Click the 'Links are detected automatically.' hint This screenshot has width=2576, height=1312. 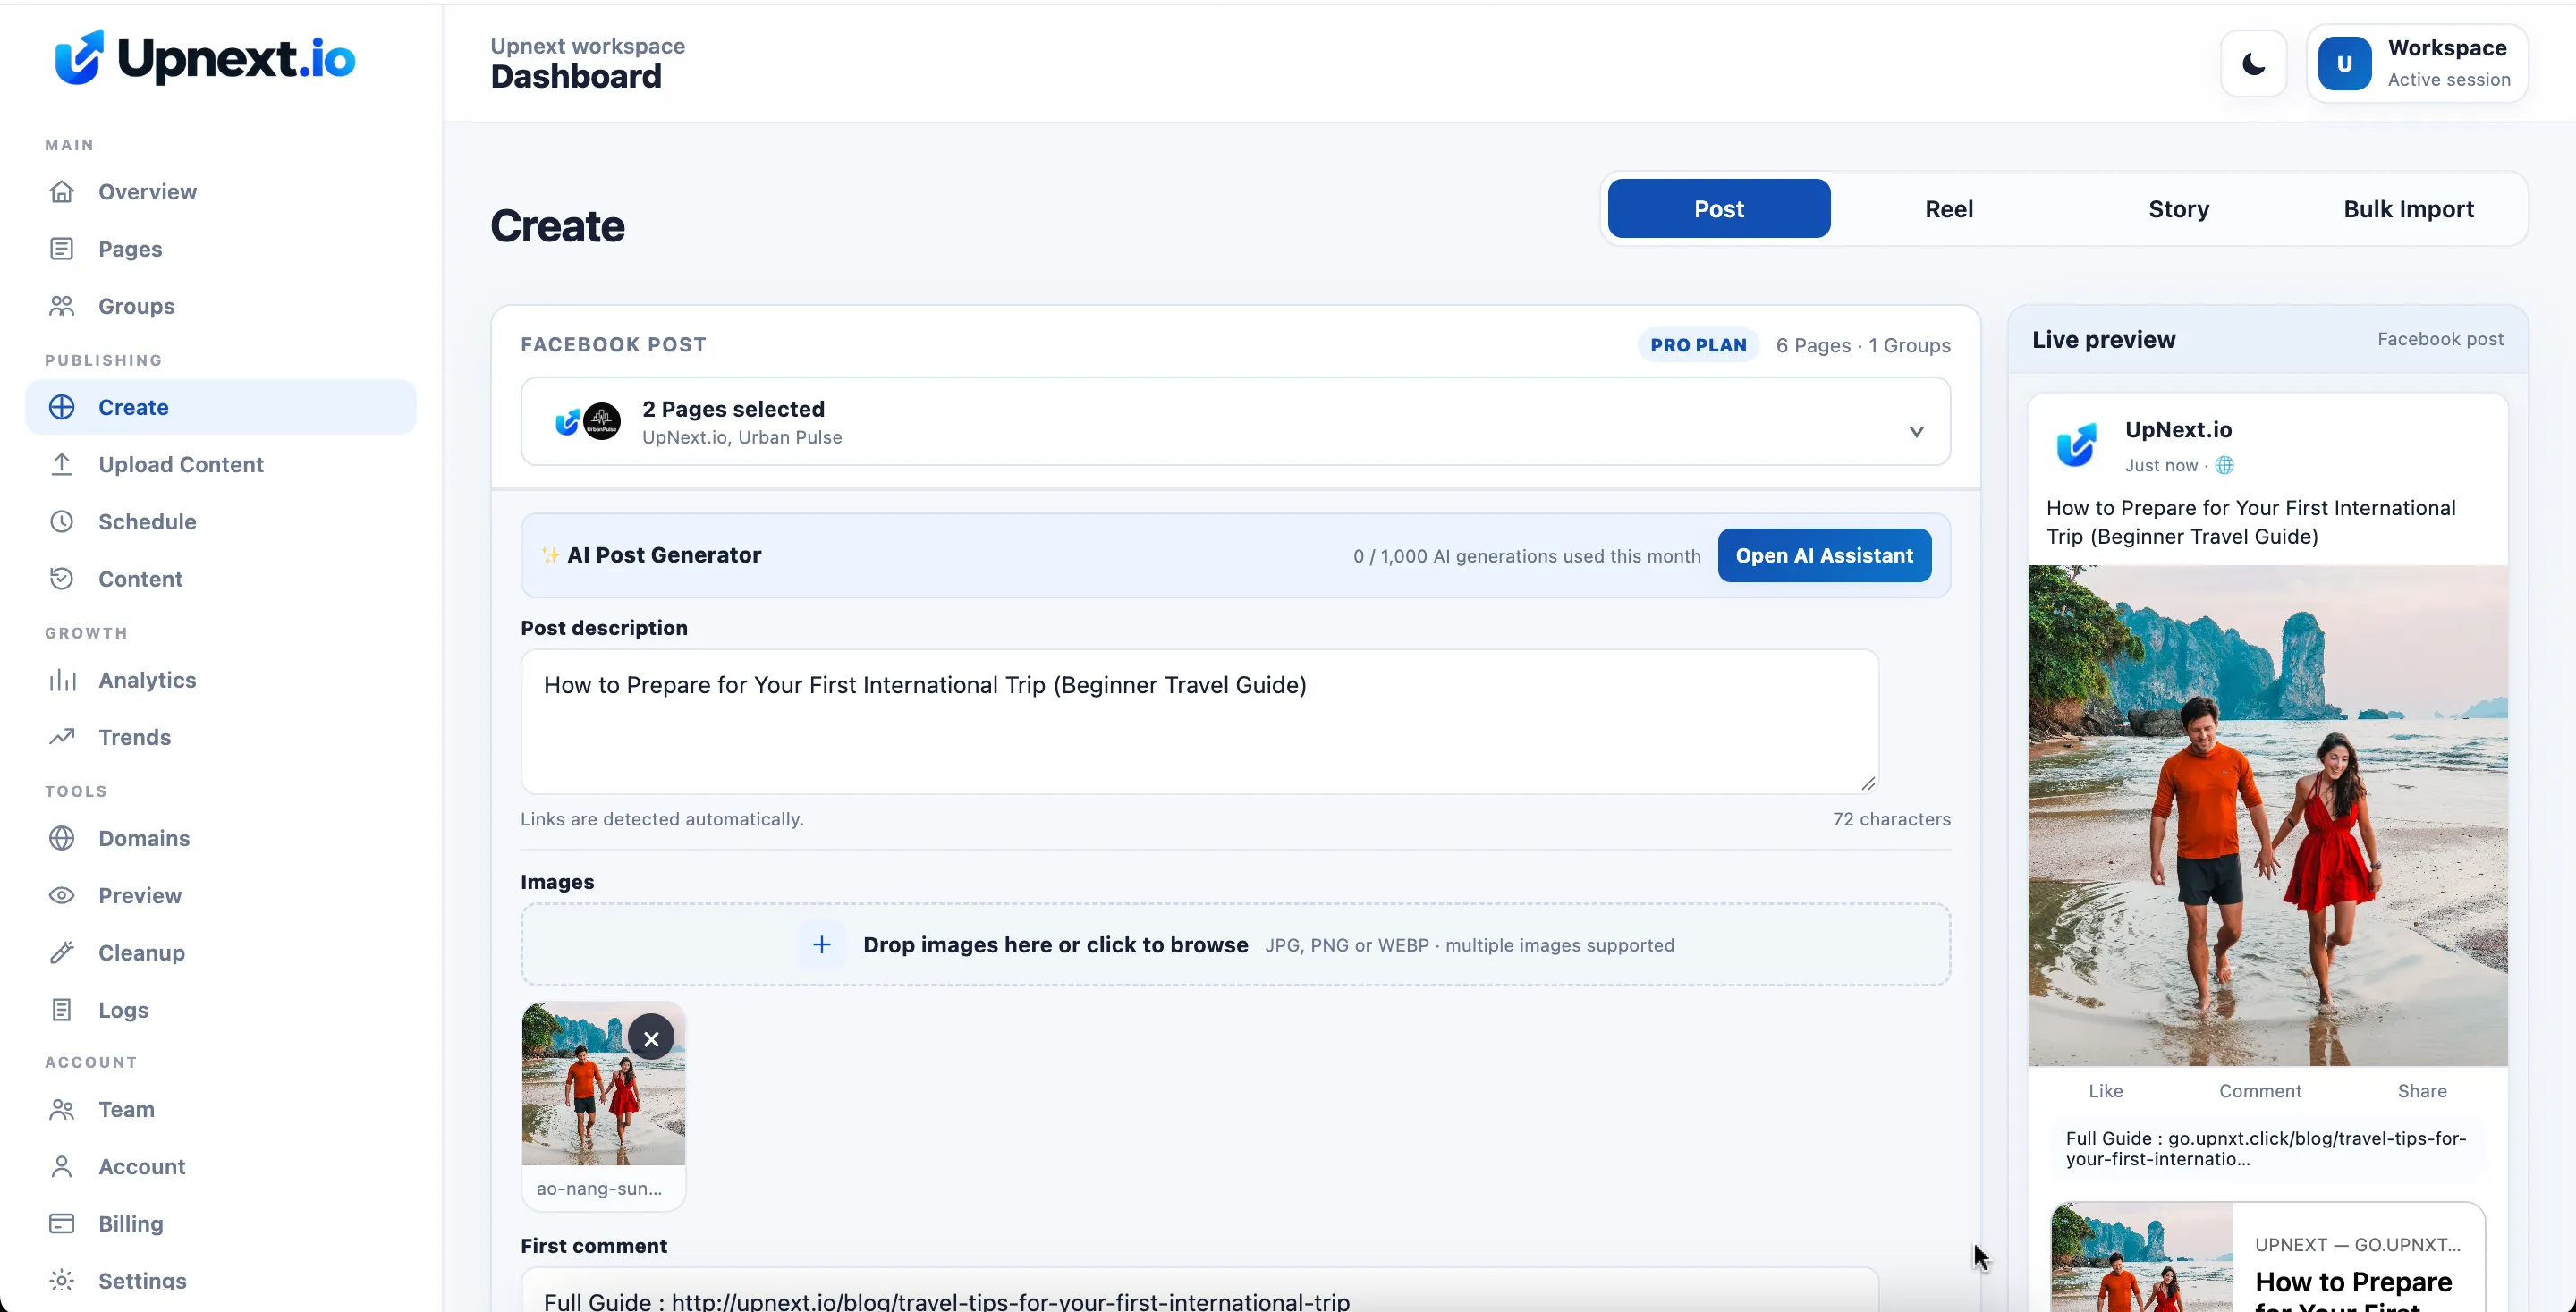coord(662,819)
